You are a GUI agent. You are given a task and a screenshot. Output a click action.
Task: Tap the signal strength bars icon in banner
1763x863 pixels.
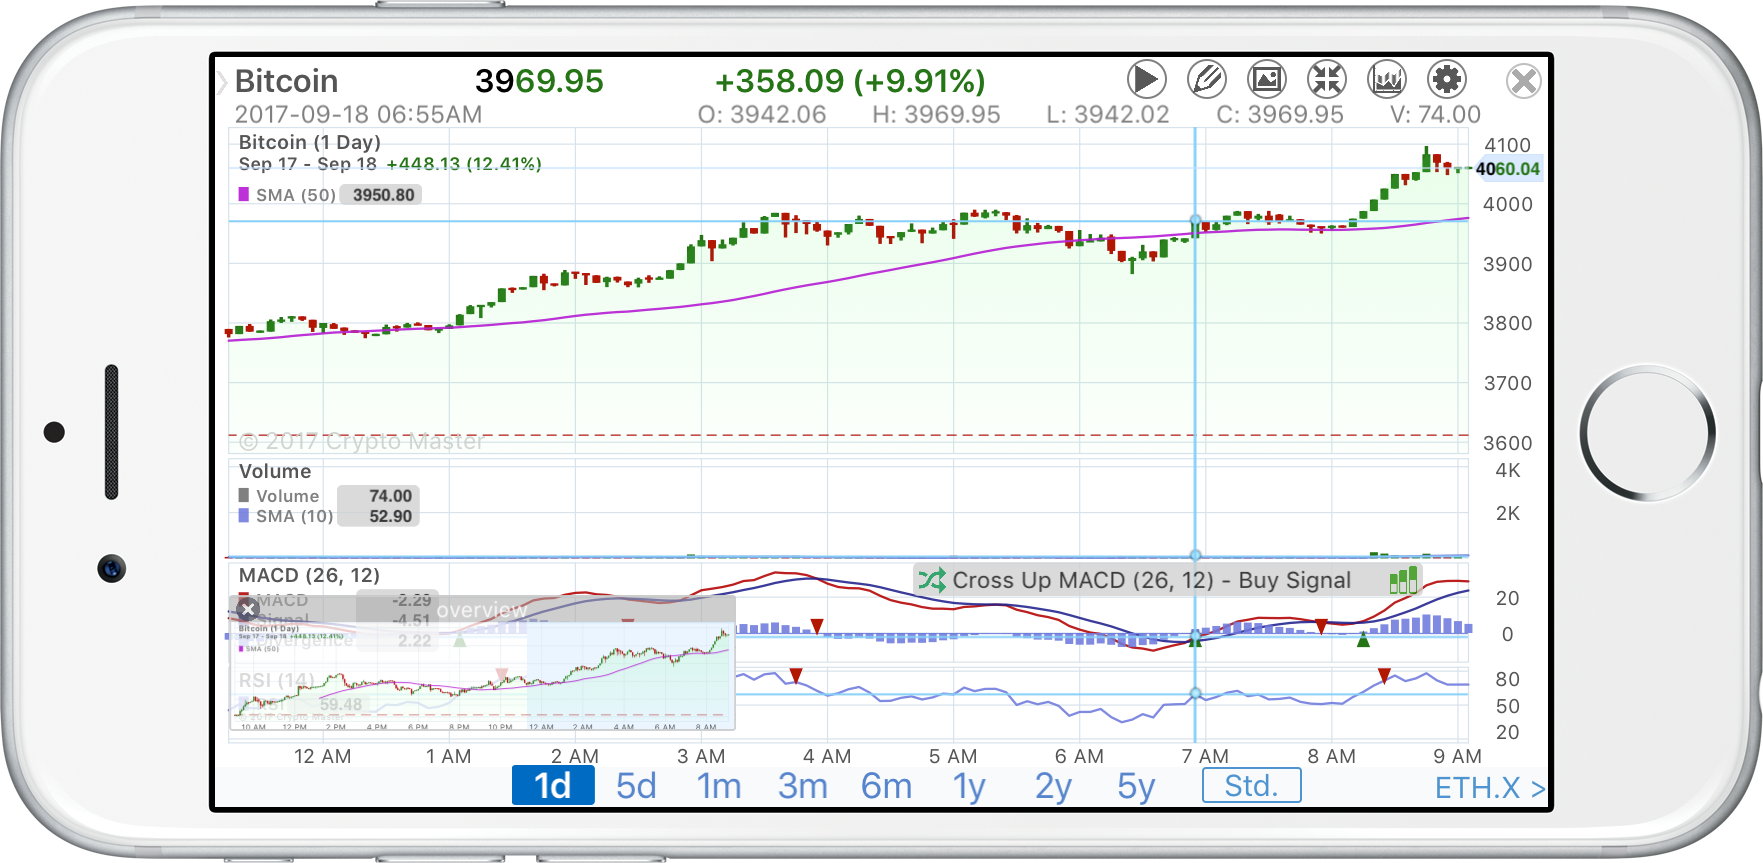1403,580
